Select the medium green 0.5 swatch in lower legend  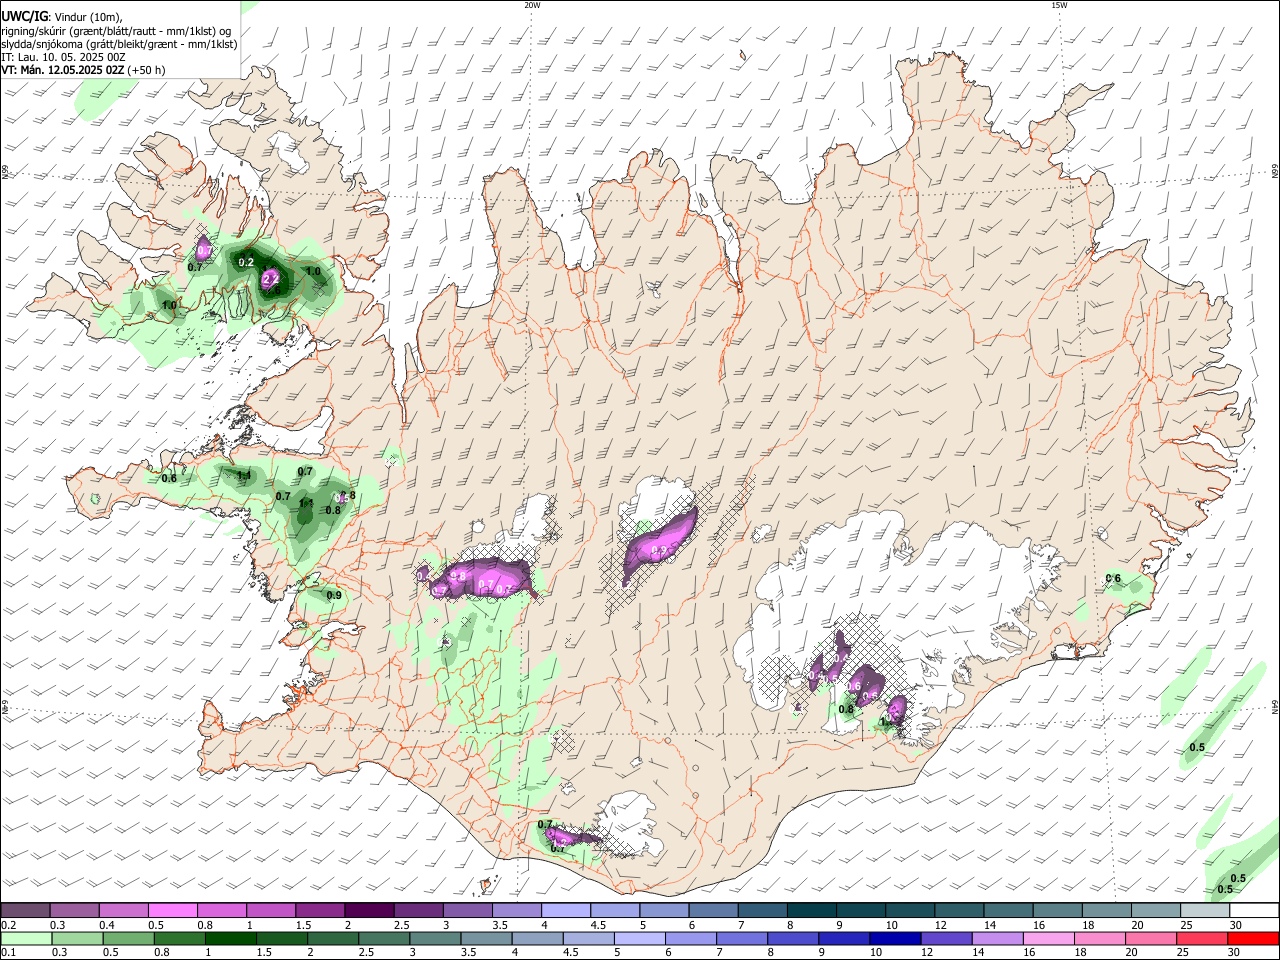pyautogui.click(x=128, y=938)
